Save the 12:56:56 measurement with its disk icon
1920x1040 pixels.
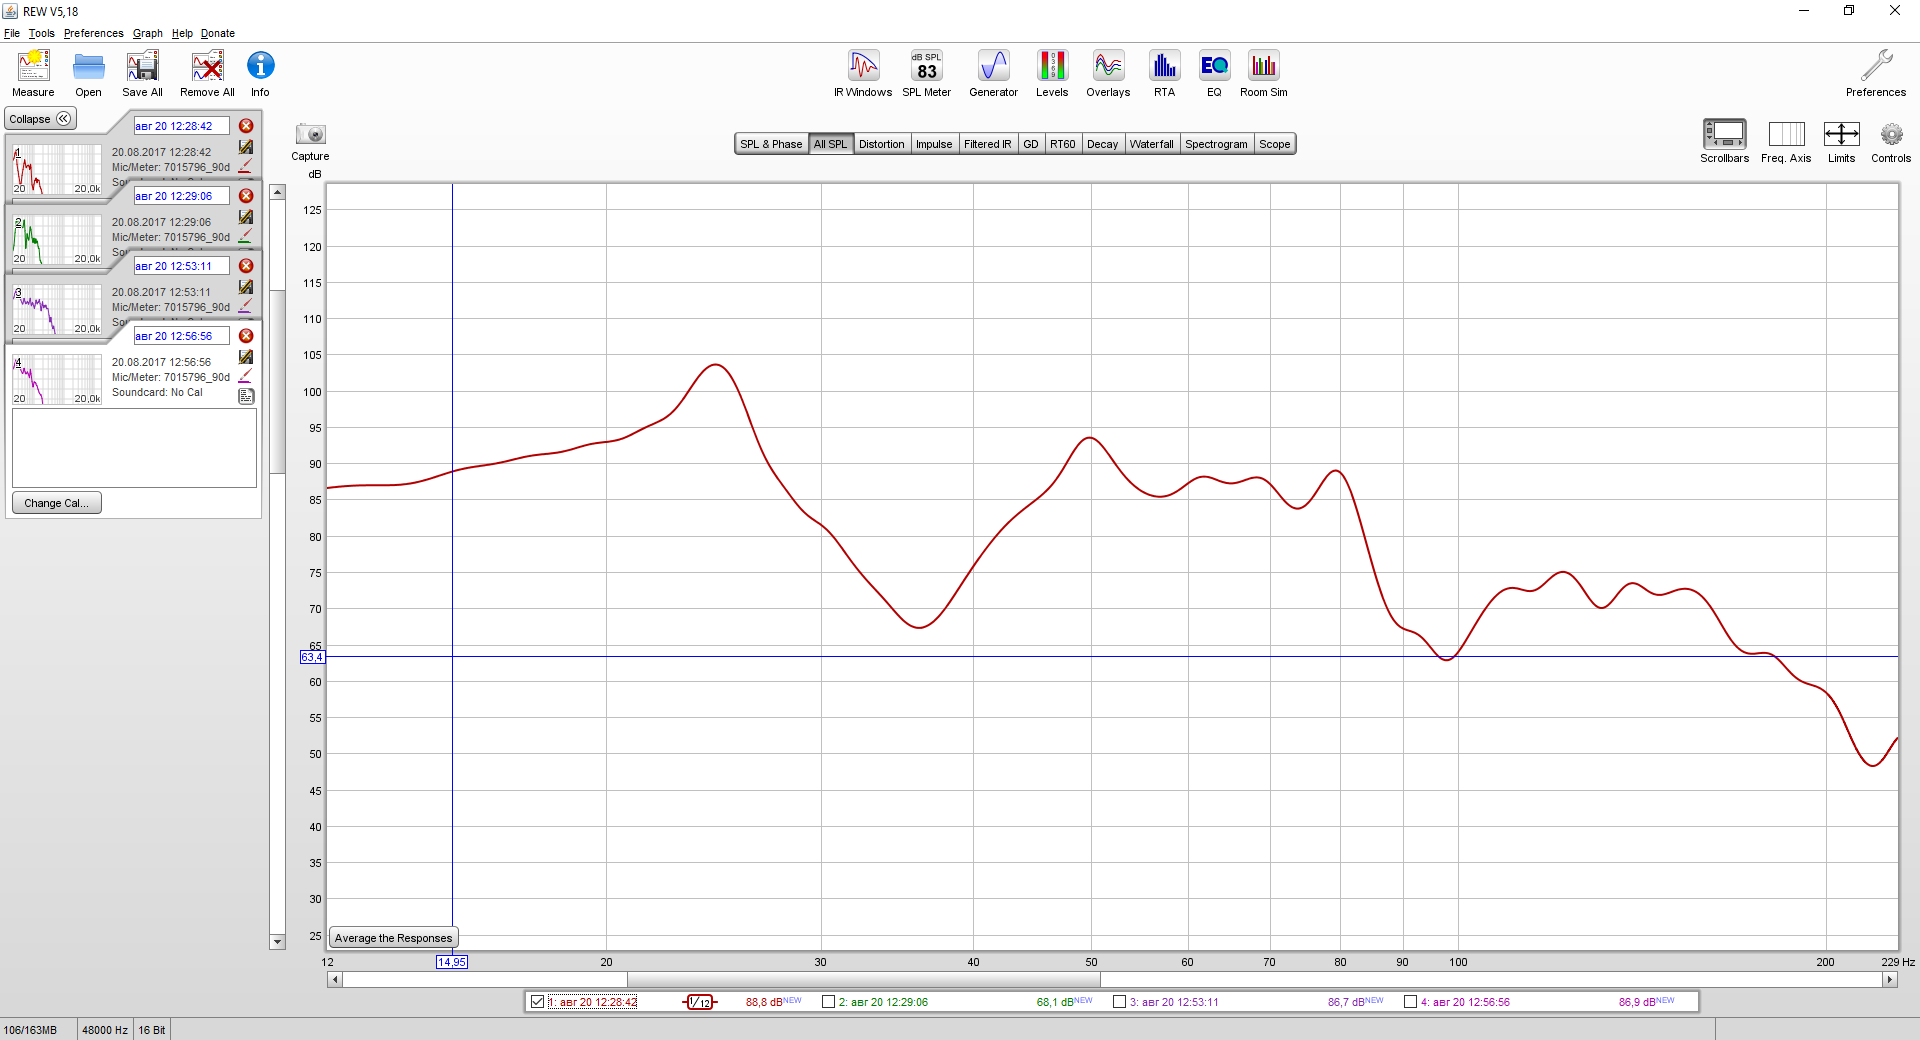point(246,357)
